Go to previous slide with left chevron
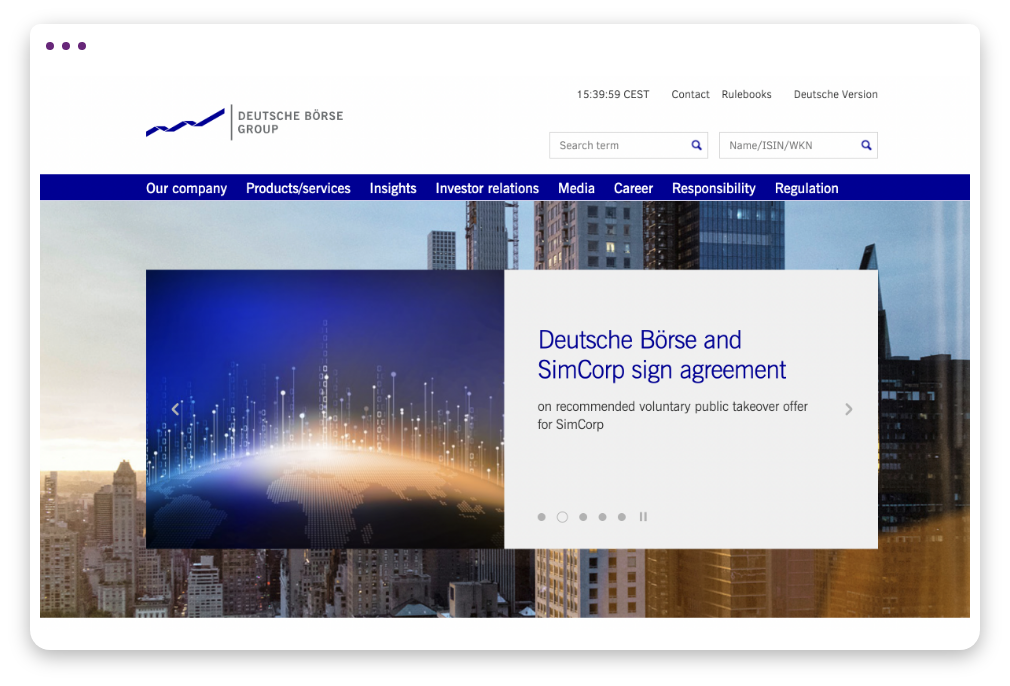1010x686 pixels. click(x=175, y=409)
